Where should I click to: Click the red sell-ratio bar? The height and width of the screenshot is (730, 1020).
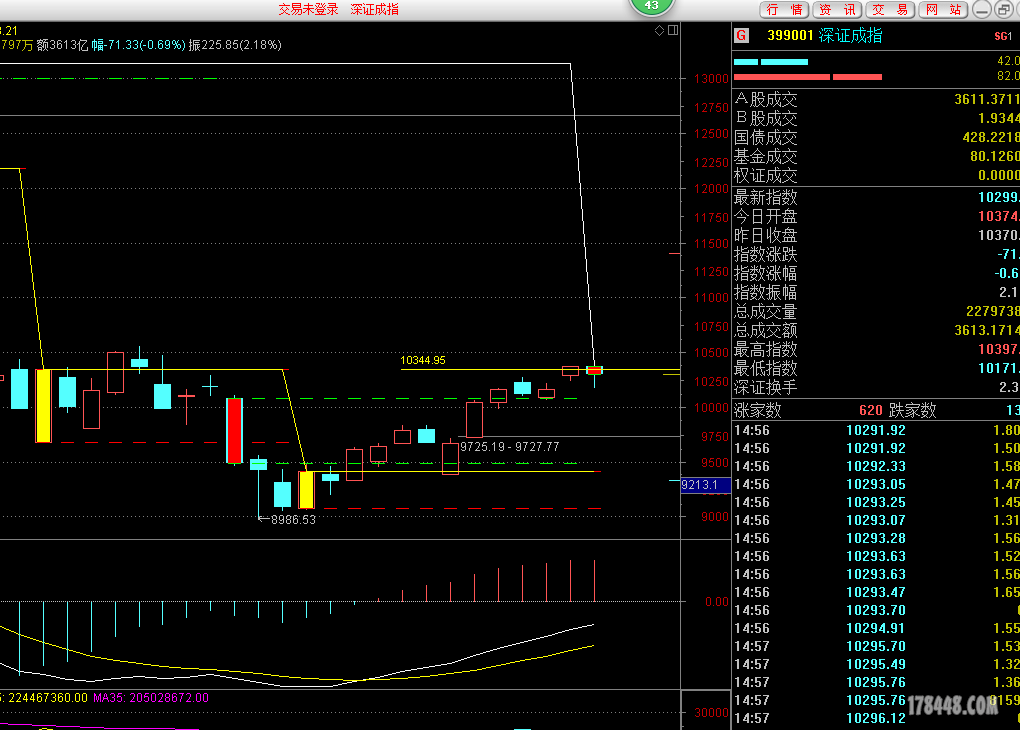coord(807,77)
